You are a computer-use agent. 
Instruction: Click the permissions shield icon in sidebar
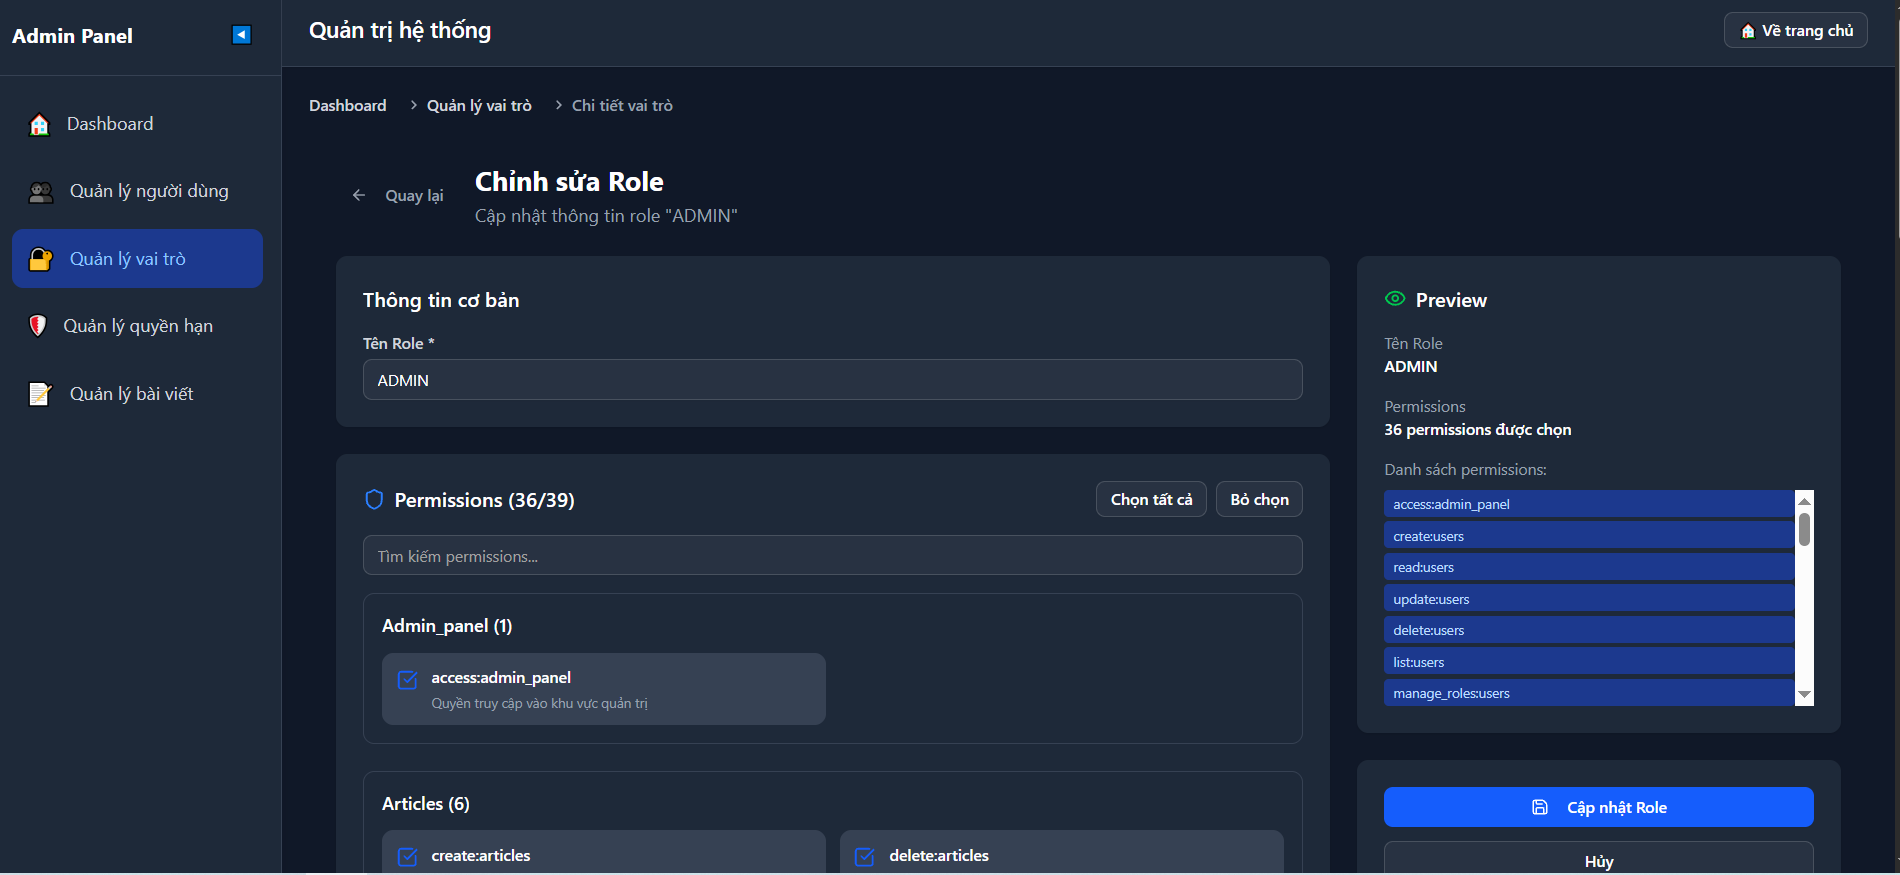[x=38, y=326]
